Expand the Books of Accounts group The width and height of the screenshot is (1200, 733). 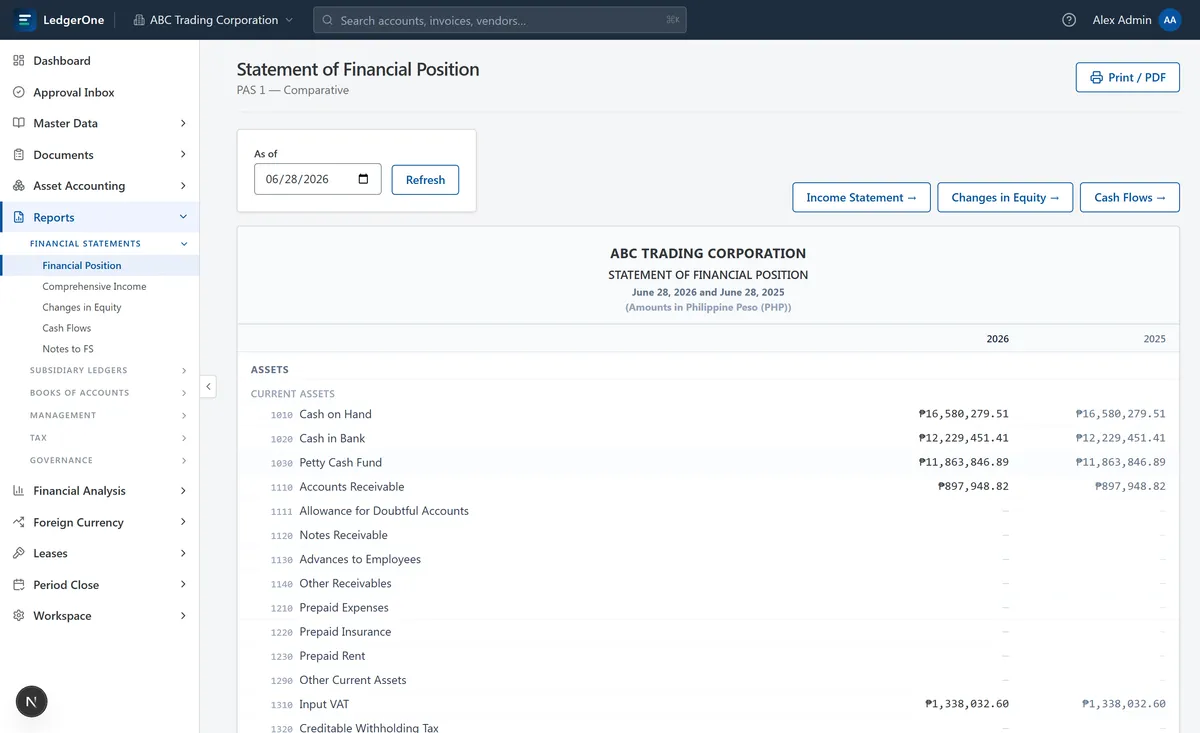(x=184, y=393)
